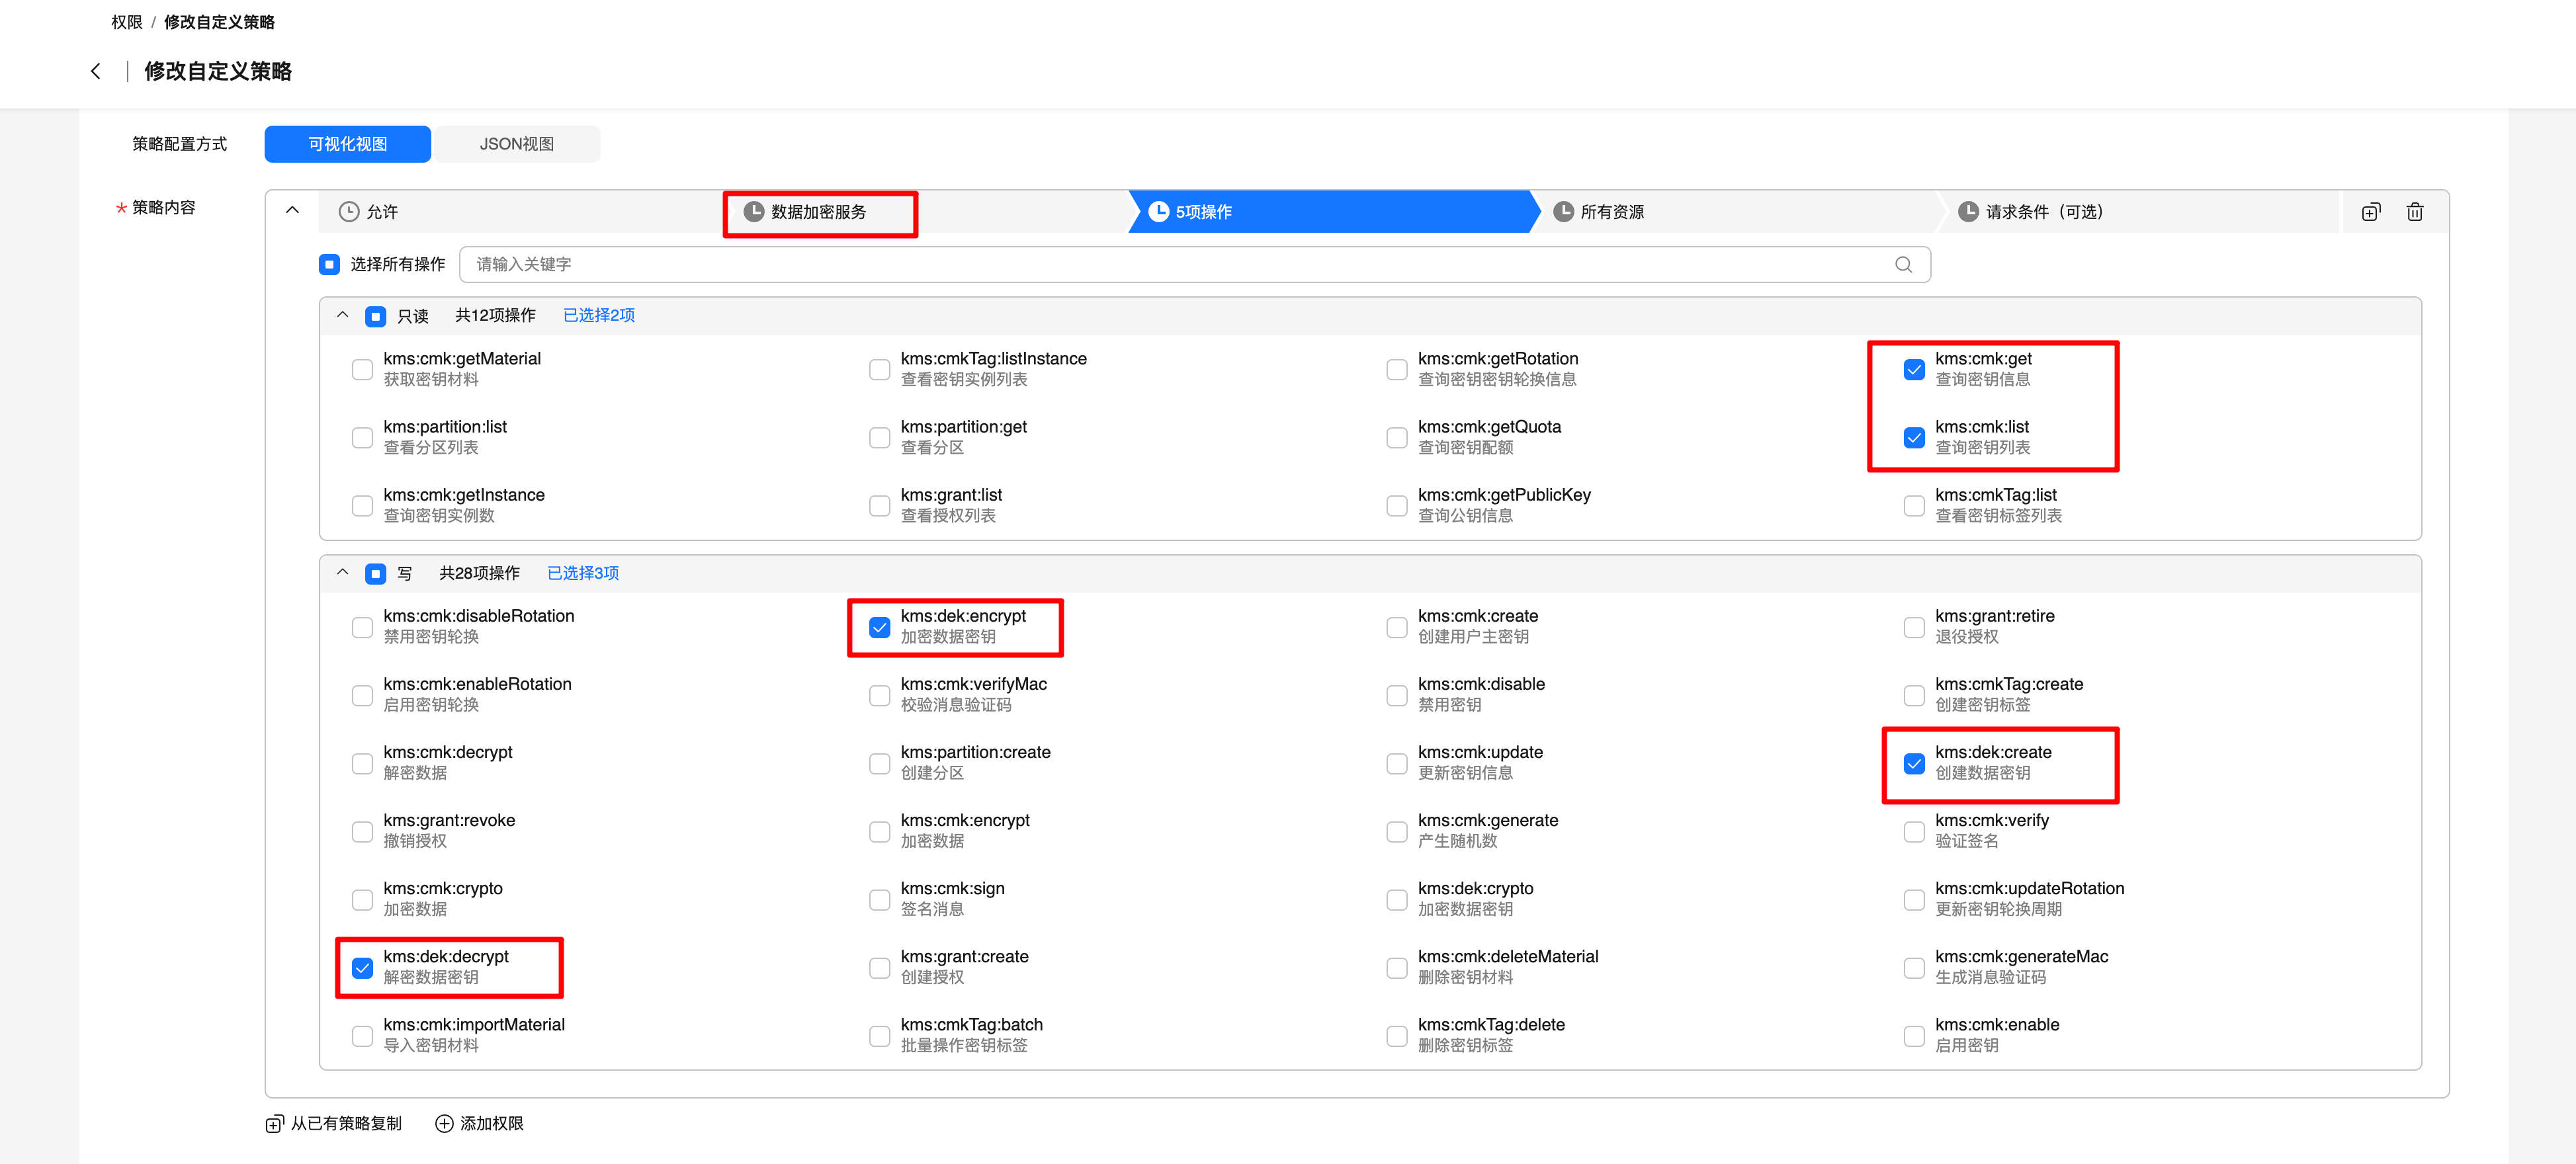
Task: Collapse the 写 operations group
Action: tap(343, 573)
